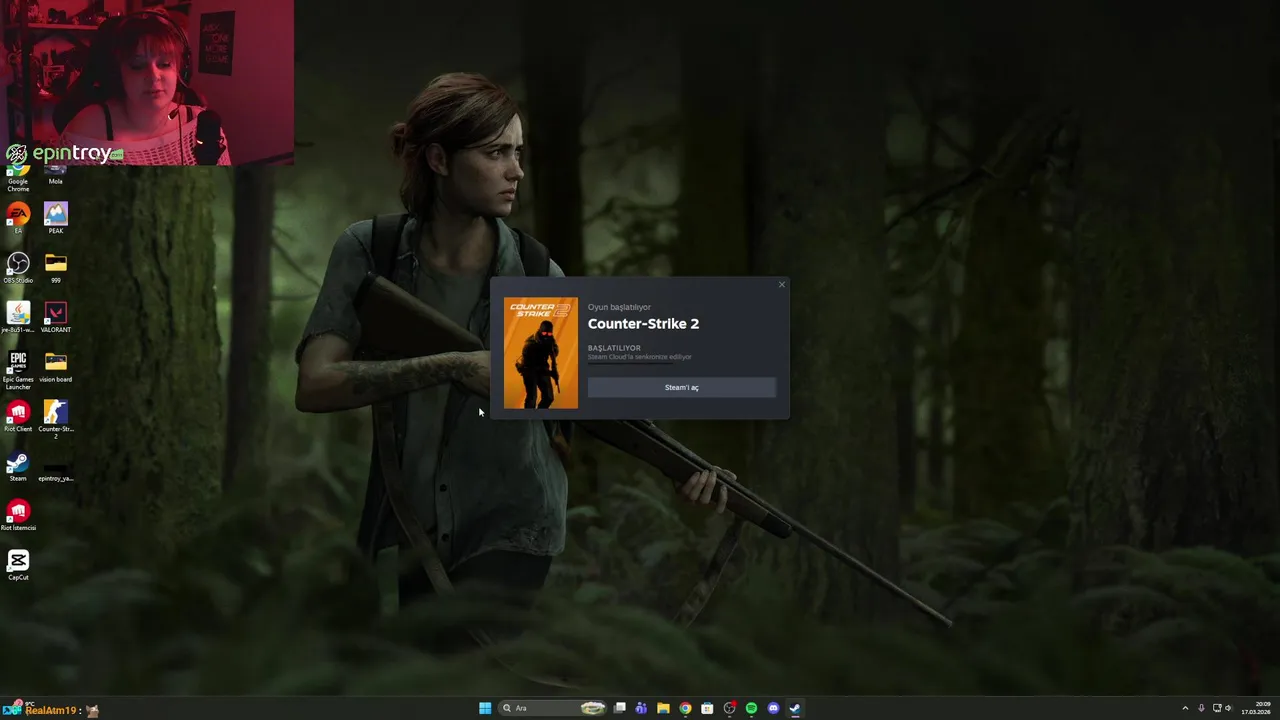
Task: Expand hidden system tray icons chevron
Action: tap(1185, 708)
